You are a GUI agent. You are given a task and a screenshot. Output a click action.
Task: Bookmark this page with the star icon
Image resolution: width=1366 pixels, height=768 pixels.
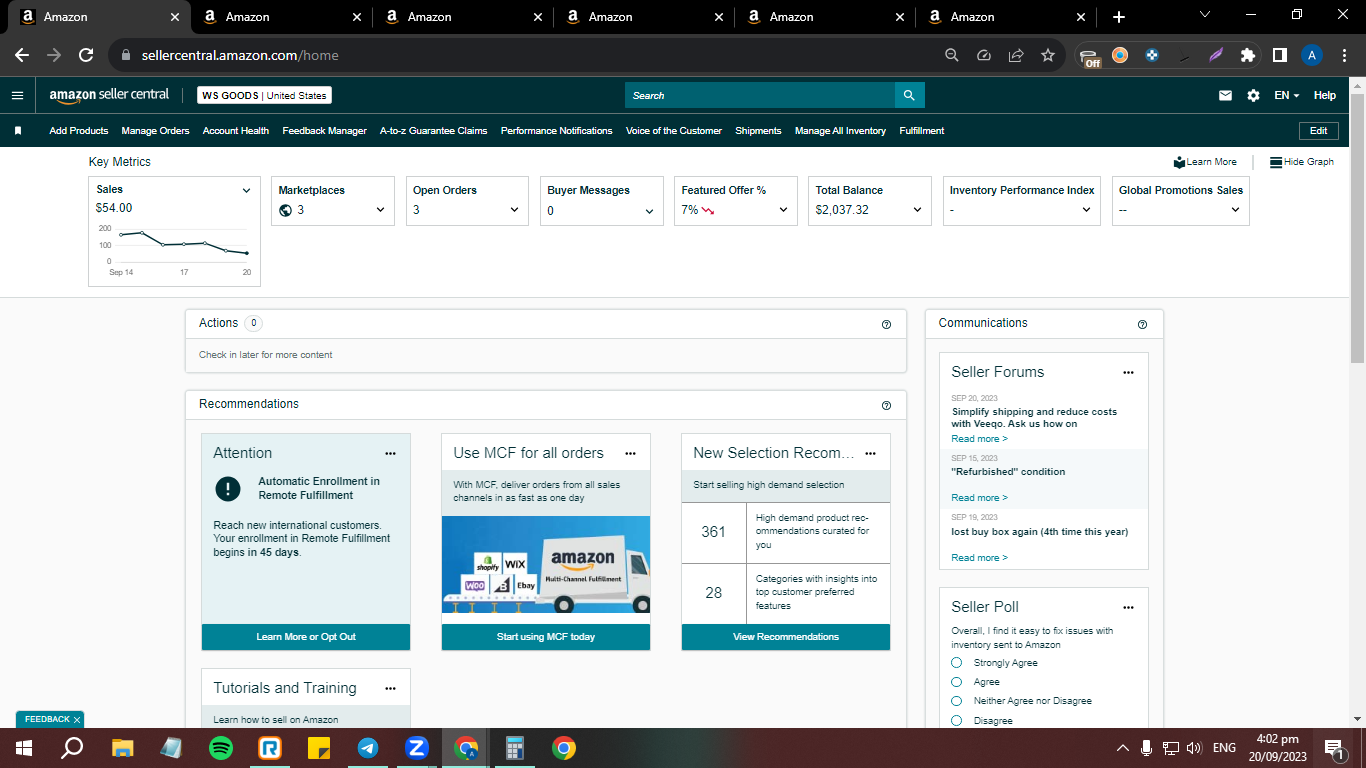click(1047, 55)
